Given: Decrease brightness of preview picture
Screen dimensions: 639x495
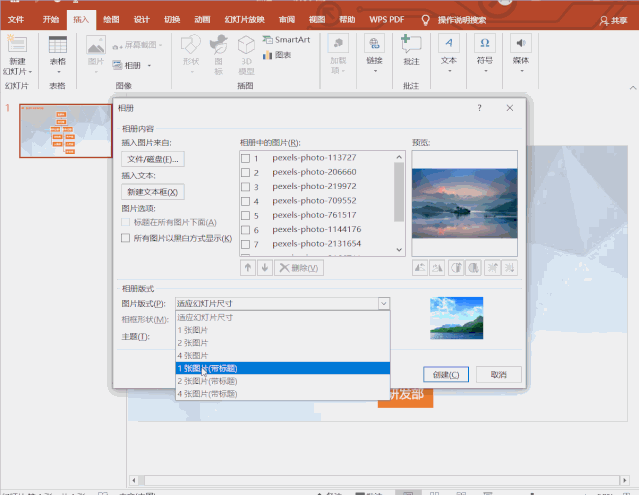Looking at the screenshot, I should pyautogui.click(x=509, y=268).
